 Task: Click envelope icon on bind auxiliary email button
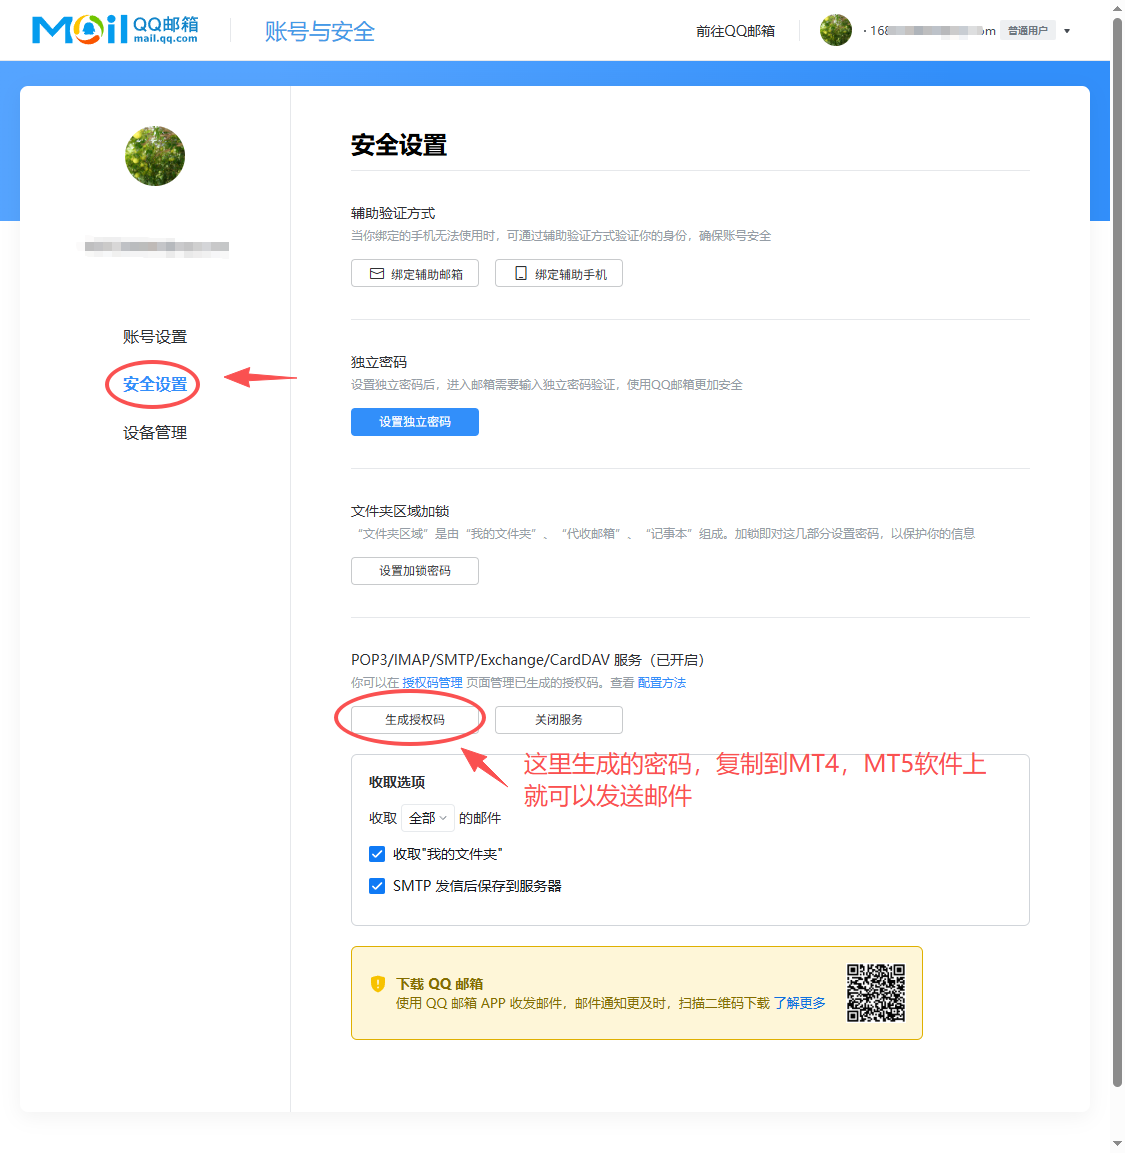[377, 273]
